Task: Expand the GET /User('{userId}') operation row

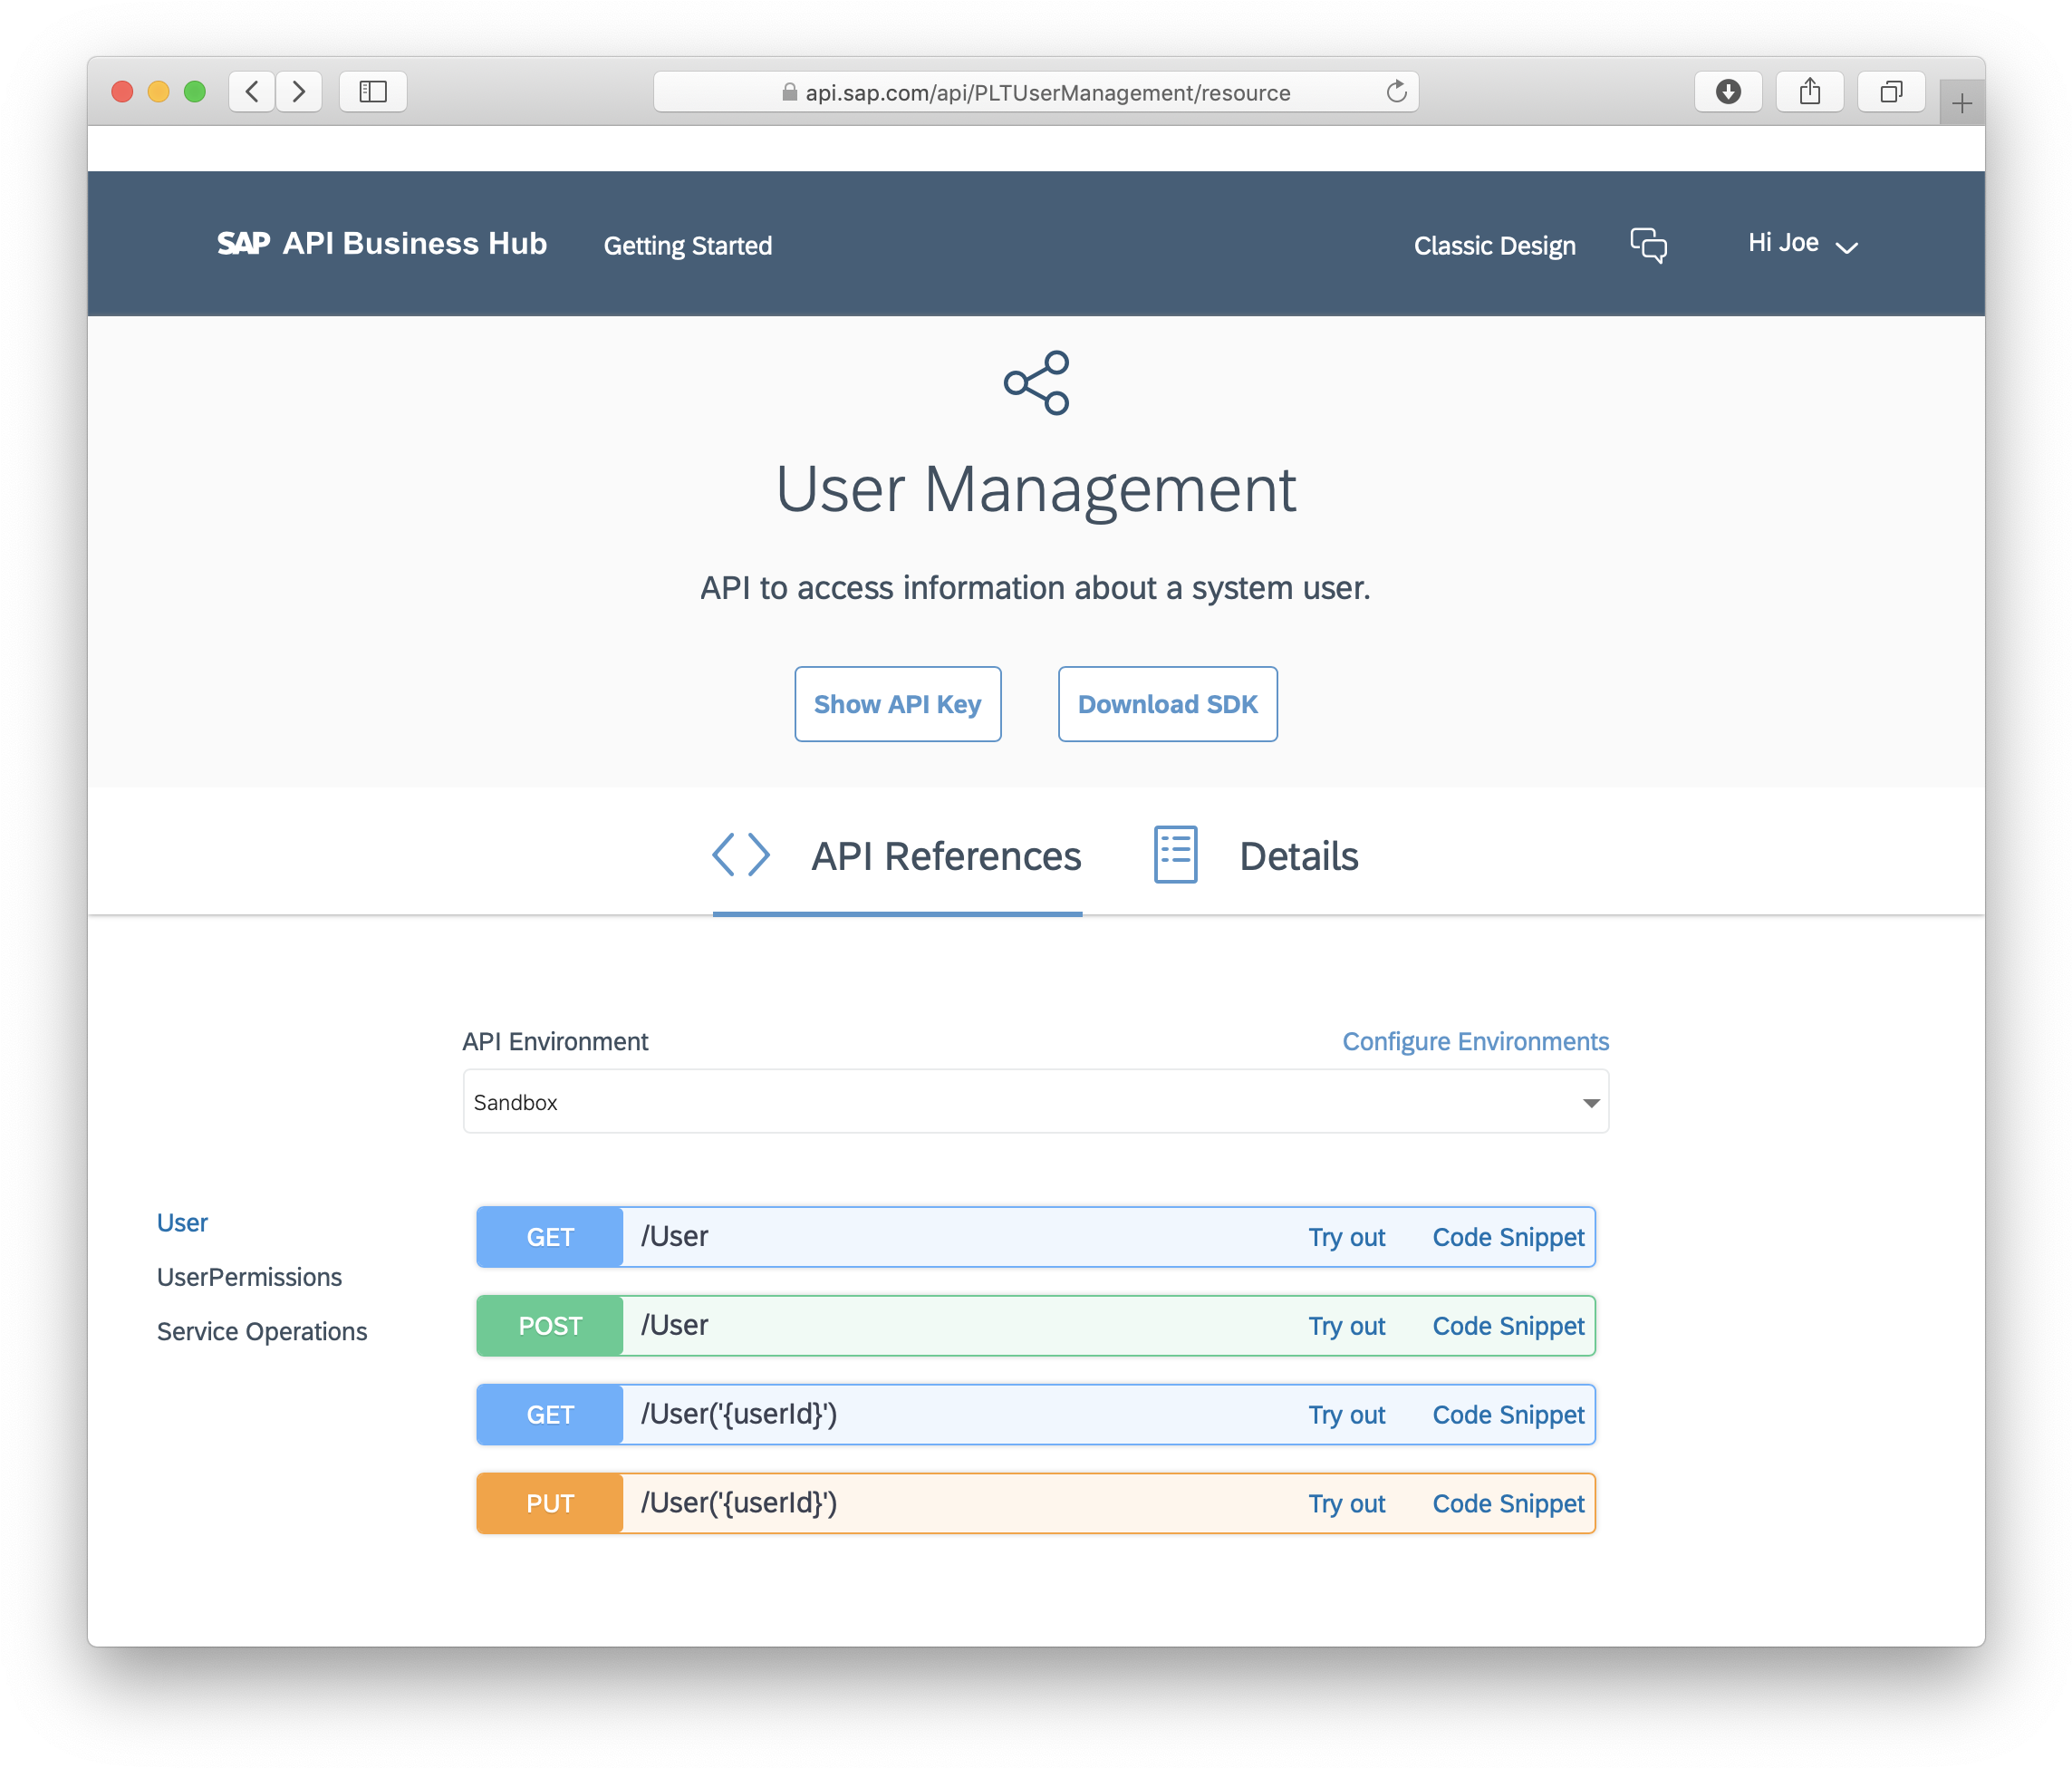Action: point(1035,1414)
